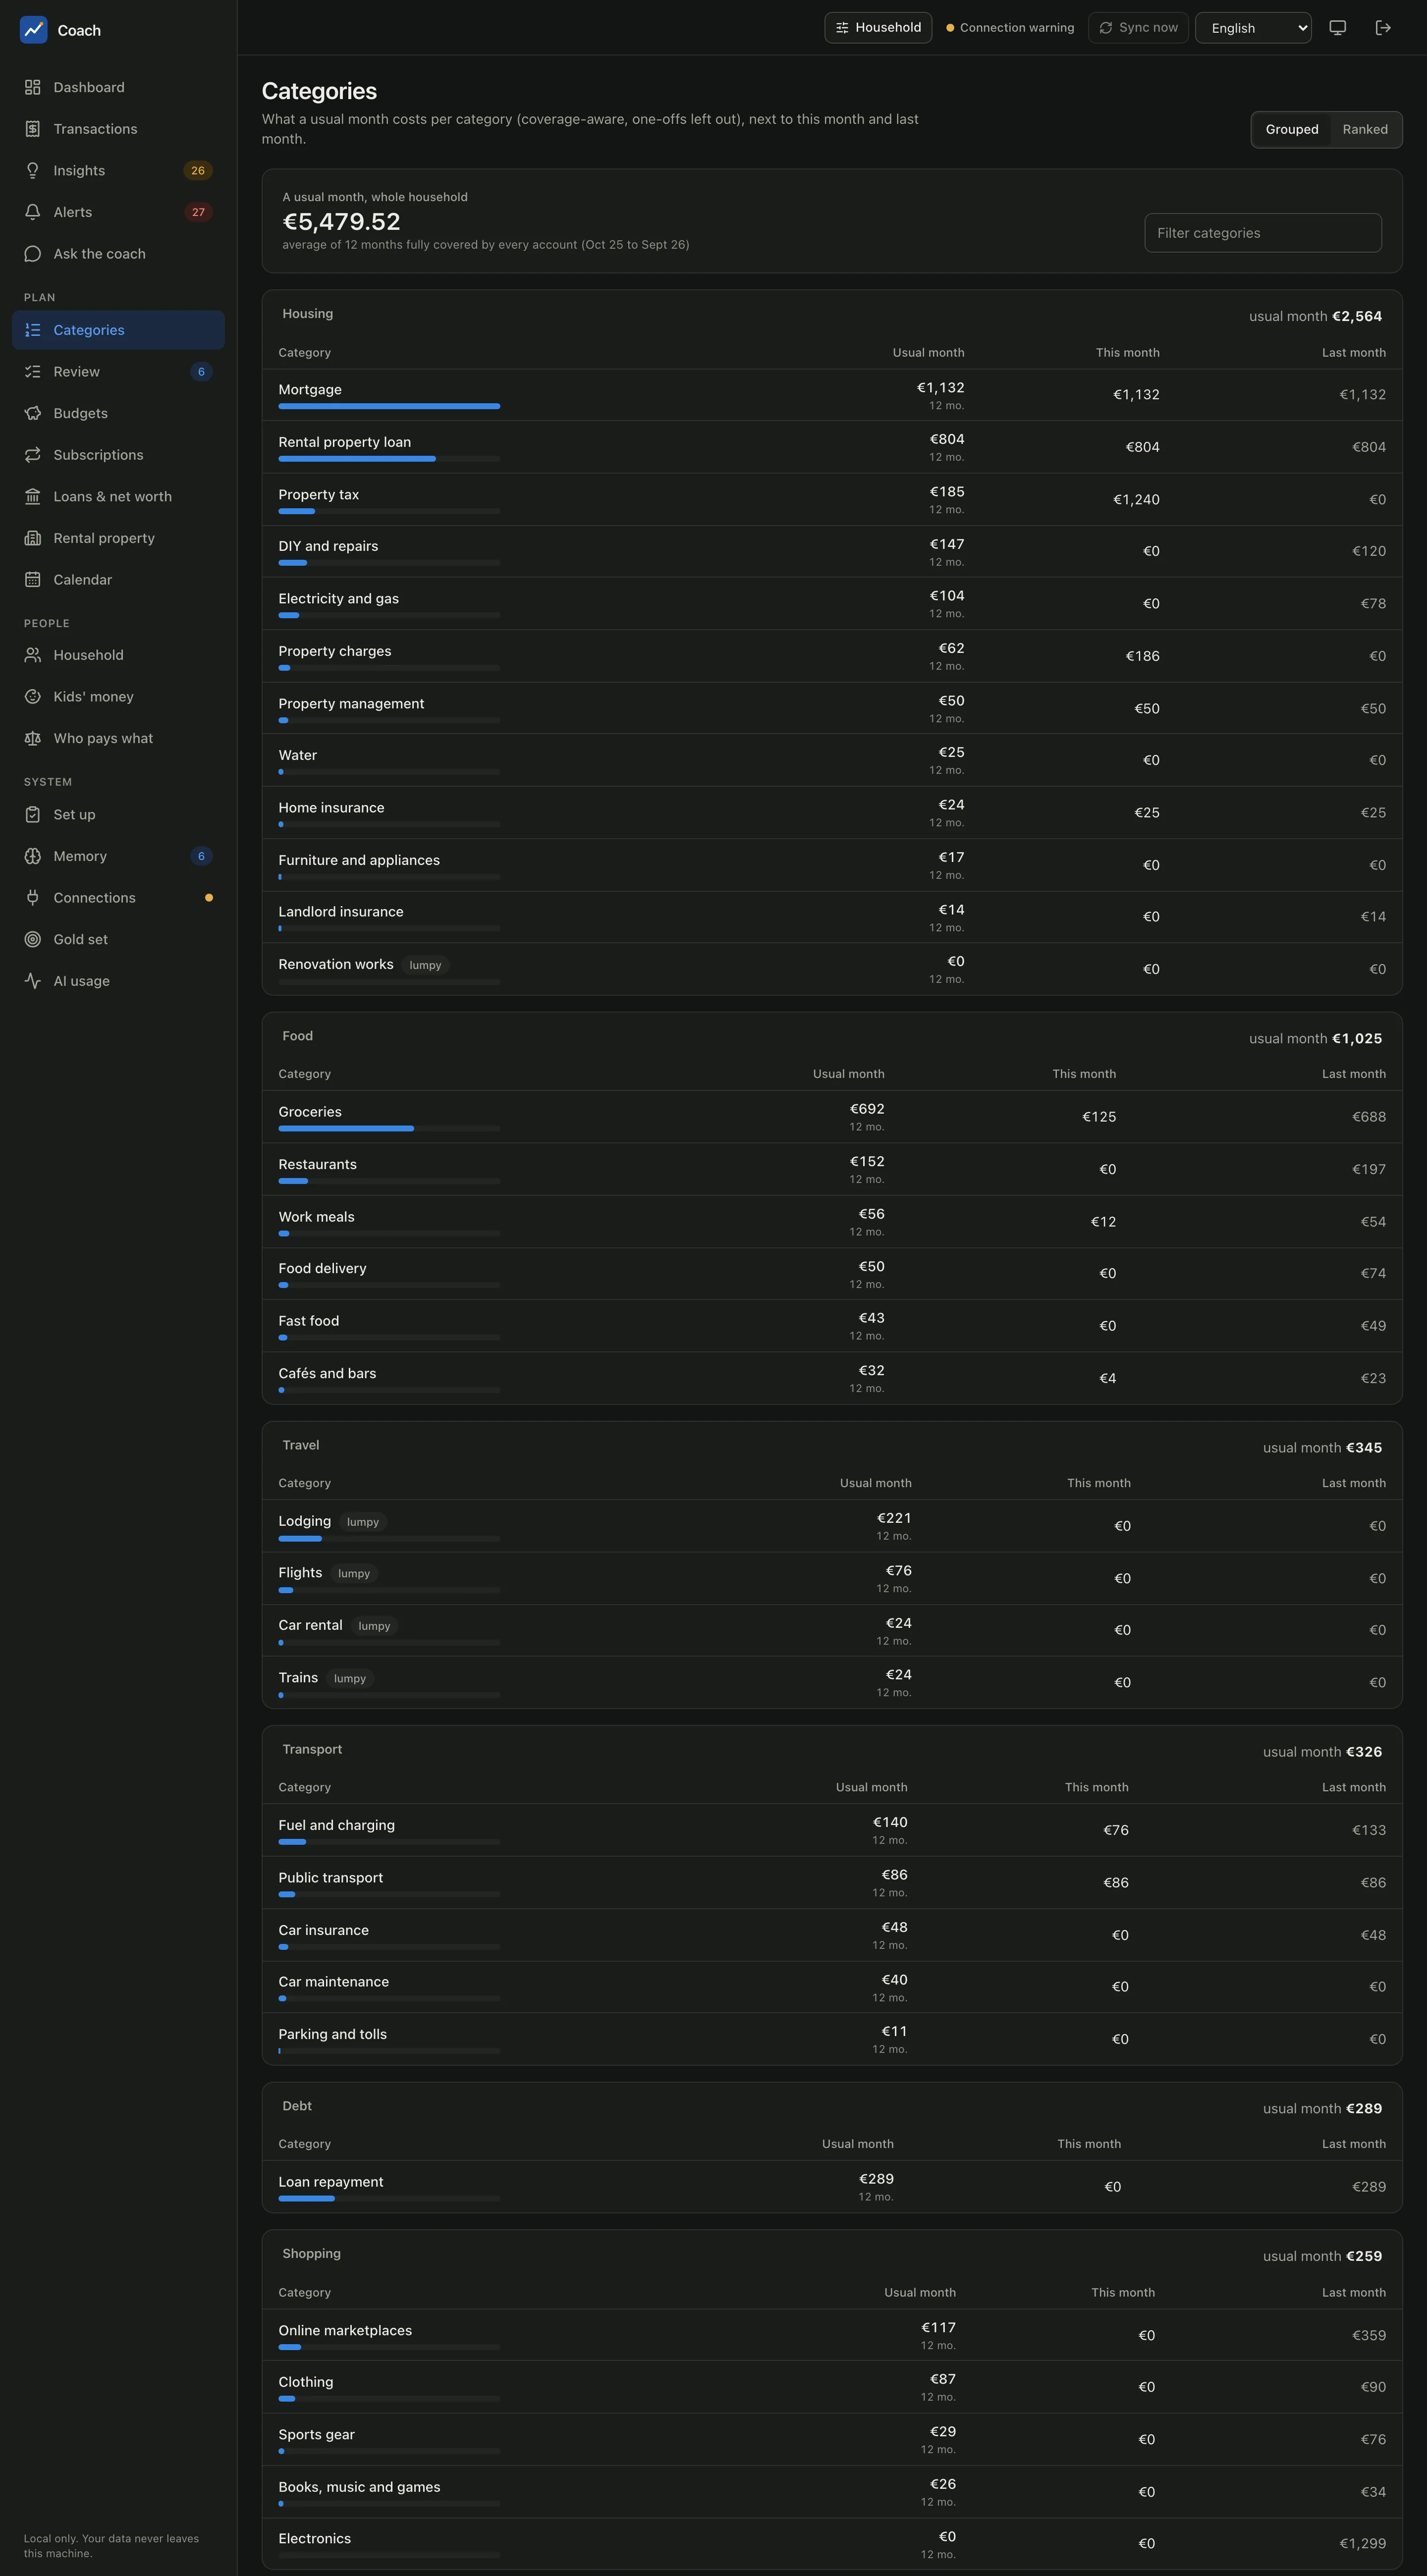Select the Property tax row label
Screen dimensions: 1427x2576
[x=318, y=495]
